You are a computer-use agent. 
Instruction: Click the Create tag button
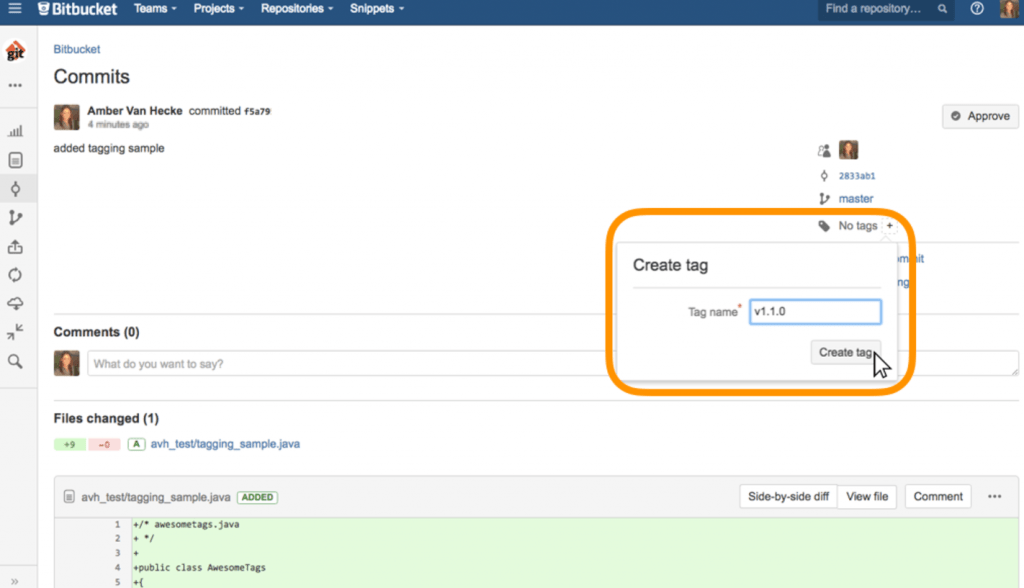tap(845, 352)
